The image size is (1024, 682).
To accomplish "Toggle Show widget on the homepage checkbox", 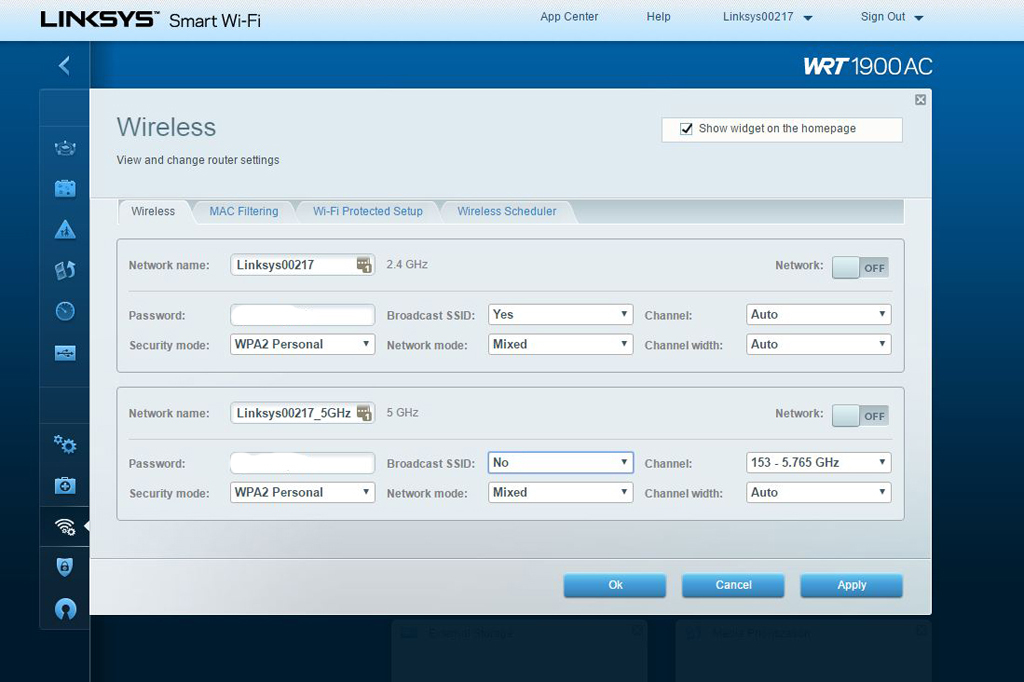I will tap(686, 129).
